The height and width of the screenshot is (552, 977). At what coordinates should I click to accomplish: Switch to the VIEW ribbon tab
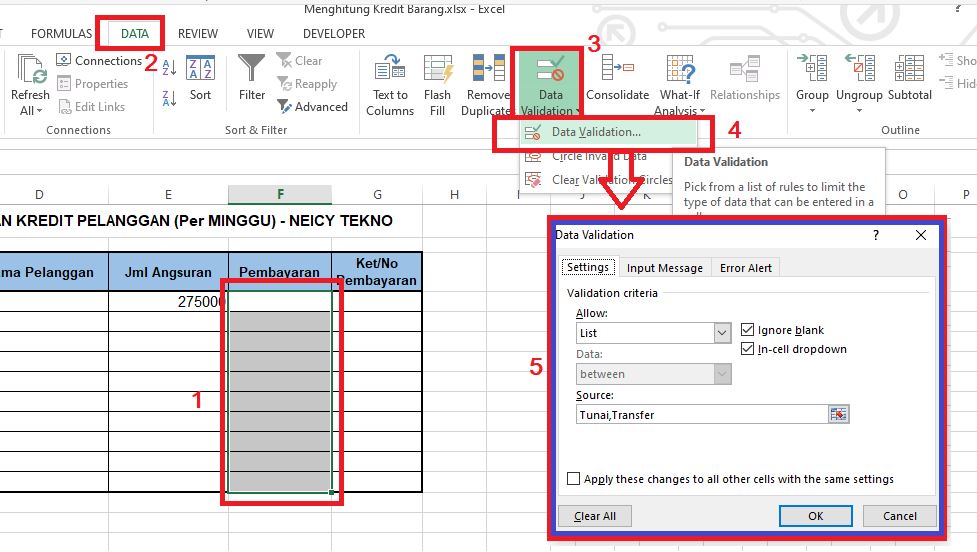pos(260,34)
